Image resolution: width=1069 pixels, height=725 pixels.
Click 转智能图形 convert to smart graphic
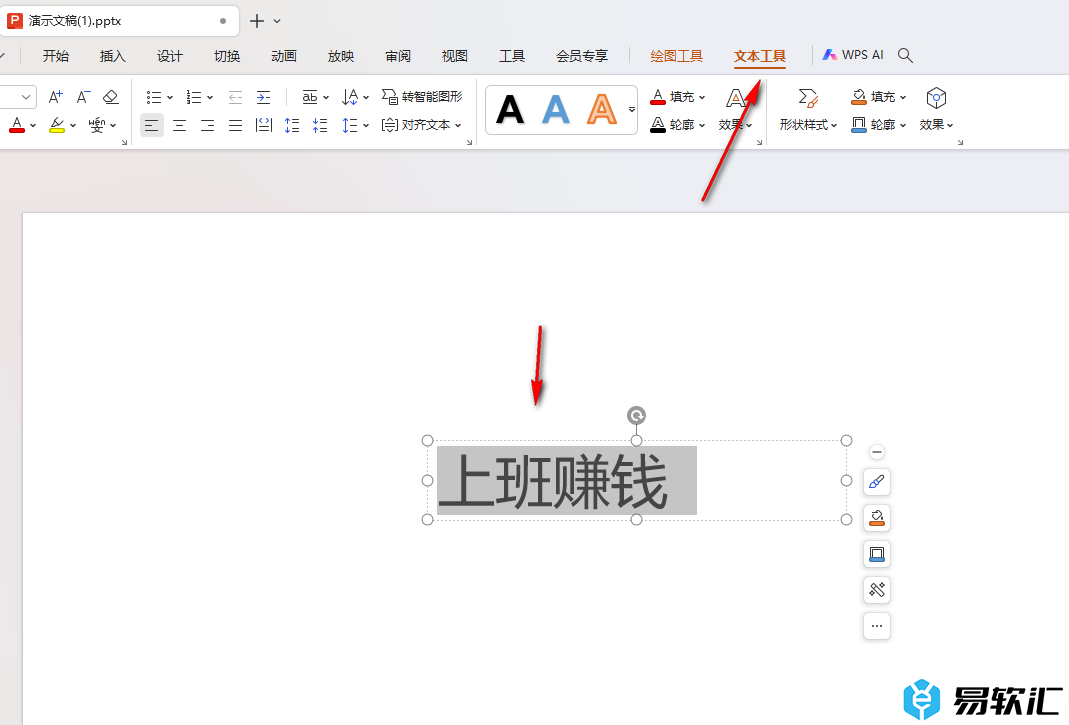tap(422, 97)
